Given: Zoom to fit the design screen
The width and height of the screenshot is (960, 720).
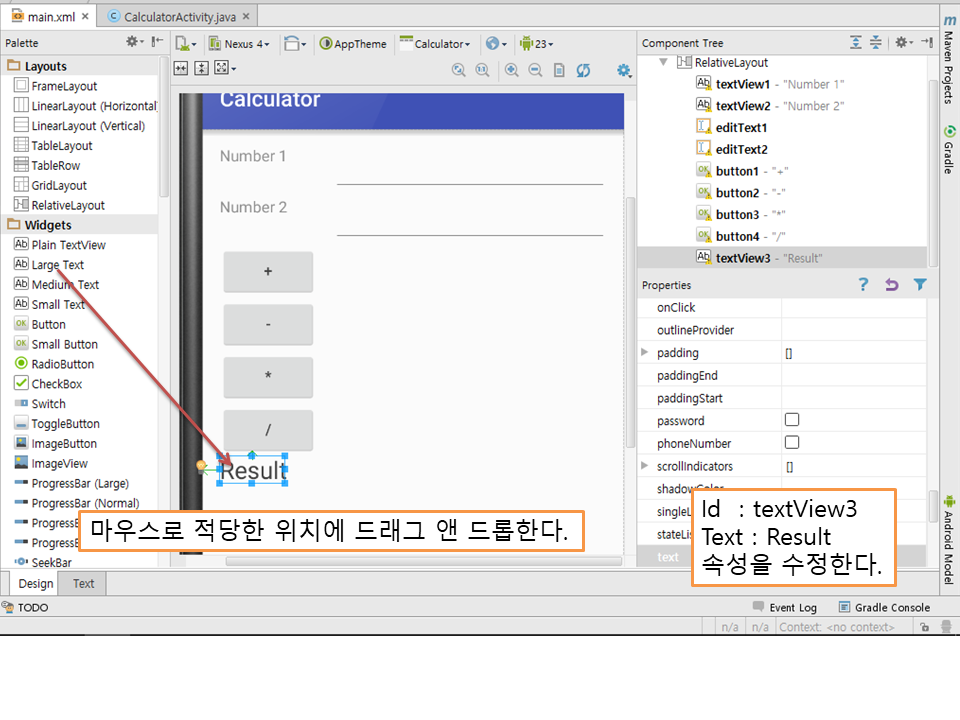Looking at the screenshot, I should [459, 69].
